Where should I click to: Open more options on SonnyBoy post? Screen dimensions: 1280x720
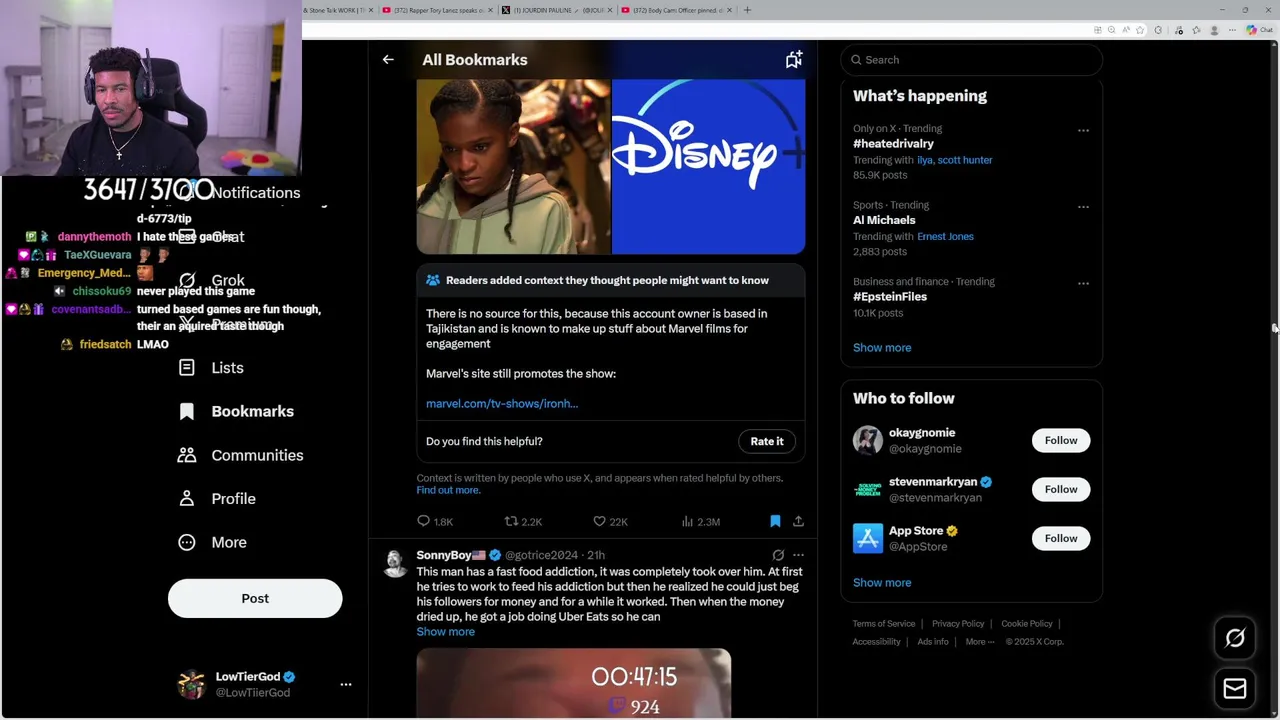click(x=798, y=555)
